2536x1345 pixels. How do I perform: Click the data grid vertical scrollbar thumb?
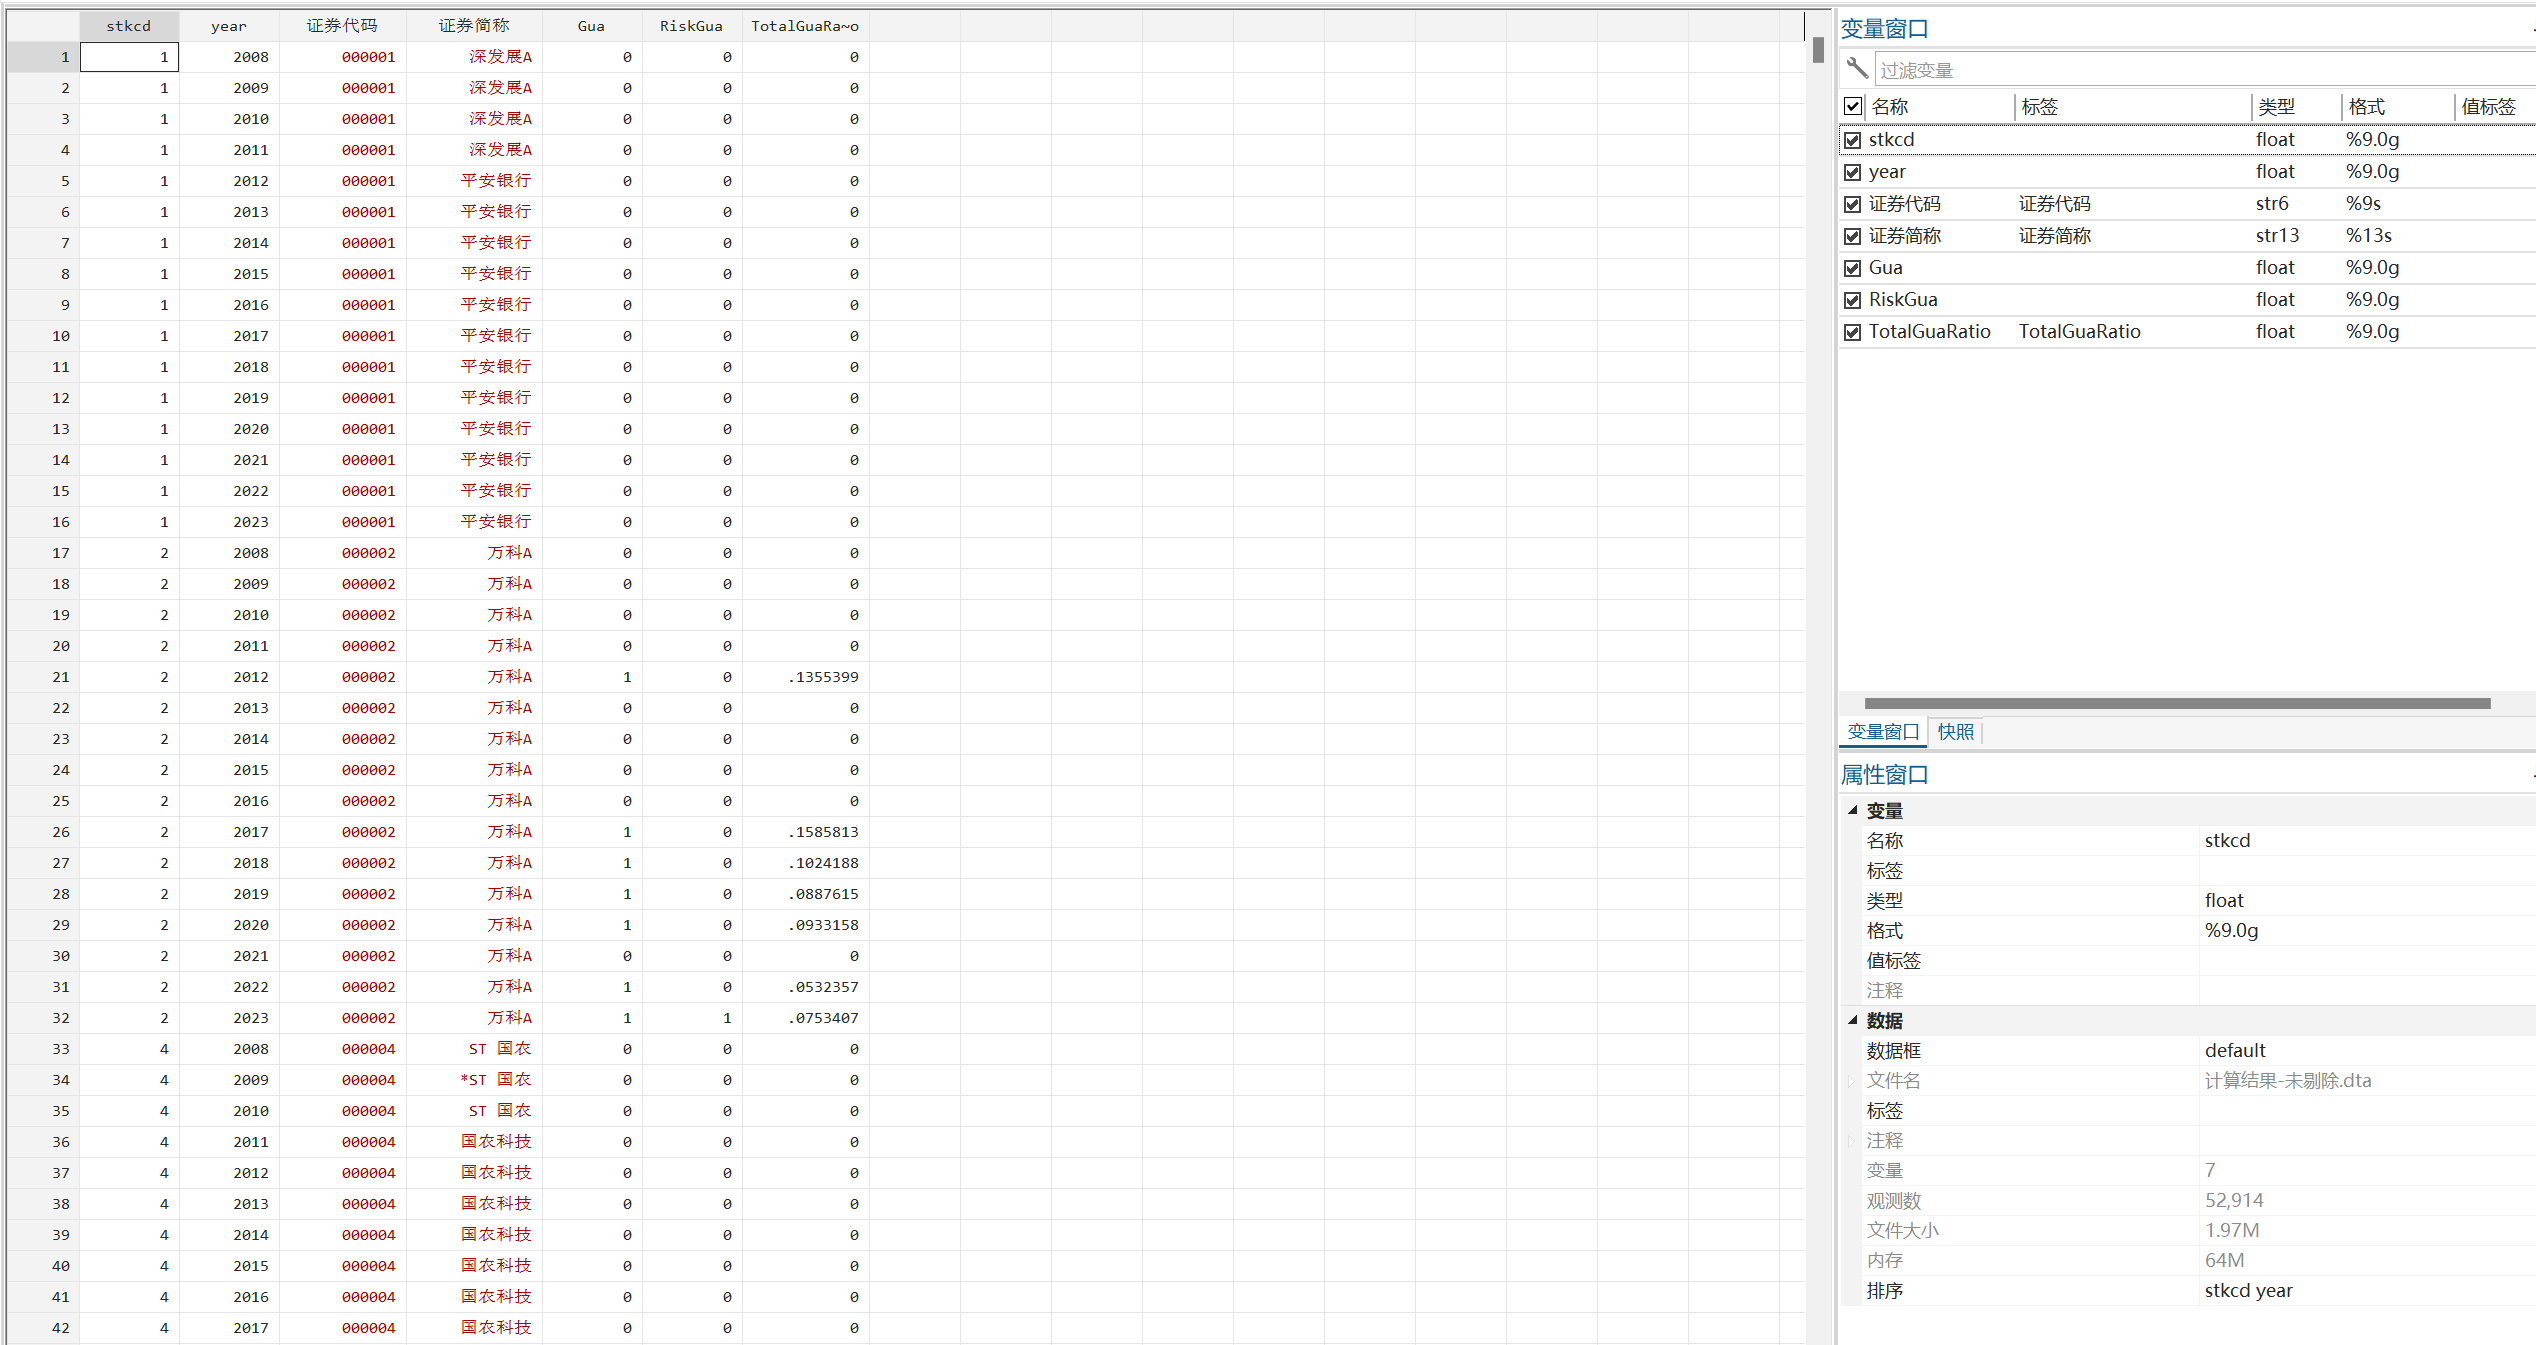tap(1818, 50)
